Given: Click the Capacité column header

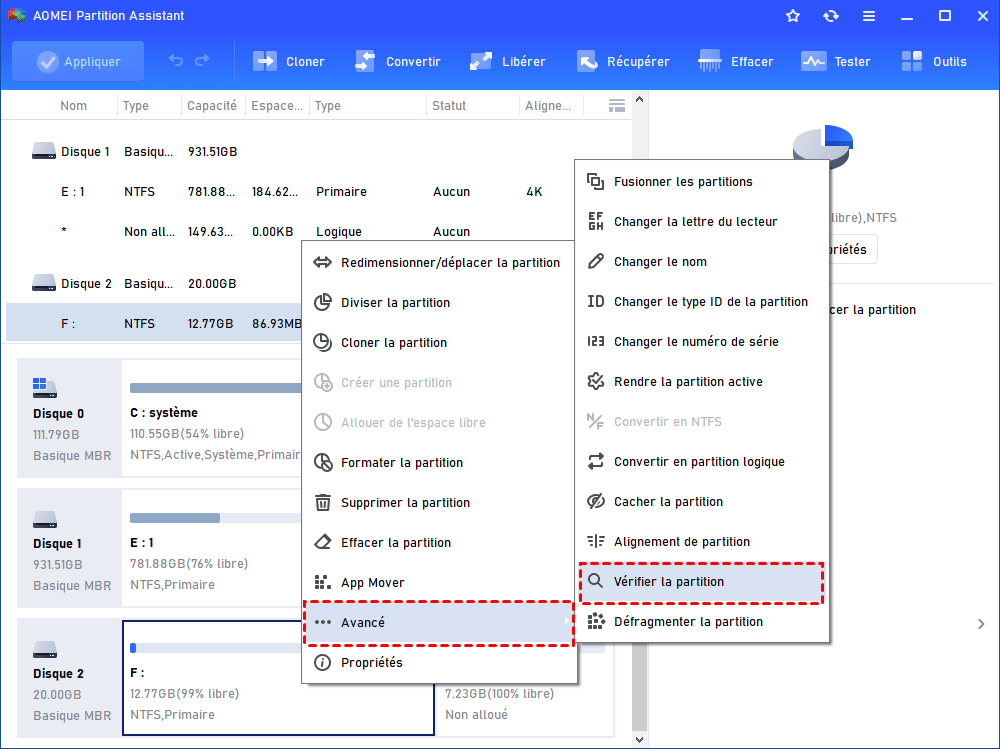Looking at the screenshot, I should (x=211, y=106).
